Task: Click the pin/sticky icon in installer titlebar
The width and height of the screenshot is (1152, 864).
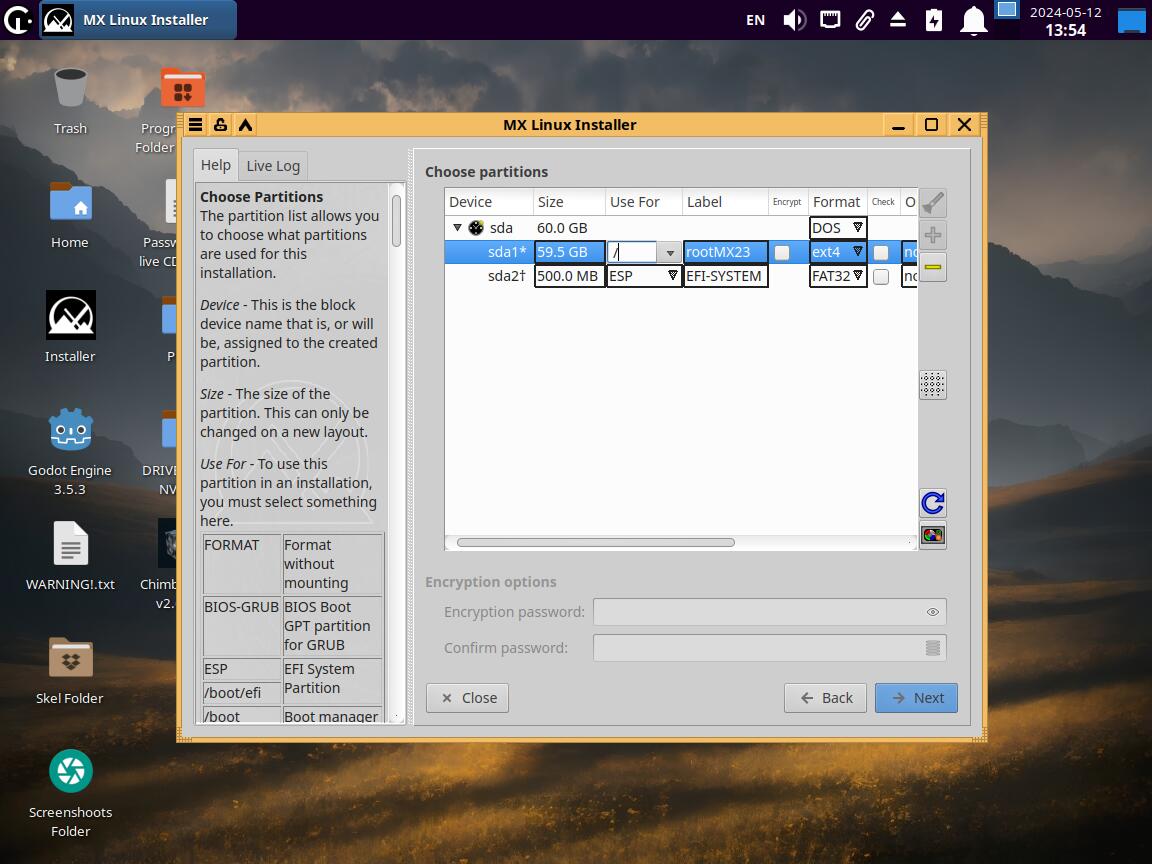Action: tap(220, 125)
